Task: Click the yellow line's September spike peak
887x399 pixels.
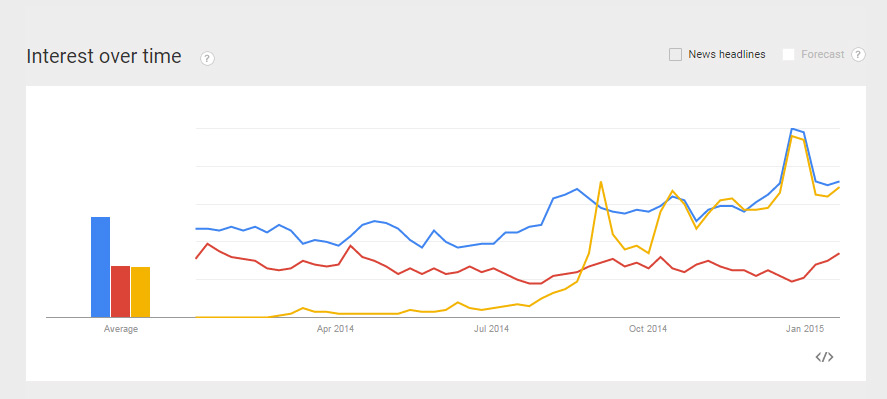Action: coord(601,182)
